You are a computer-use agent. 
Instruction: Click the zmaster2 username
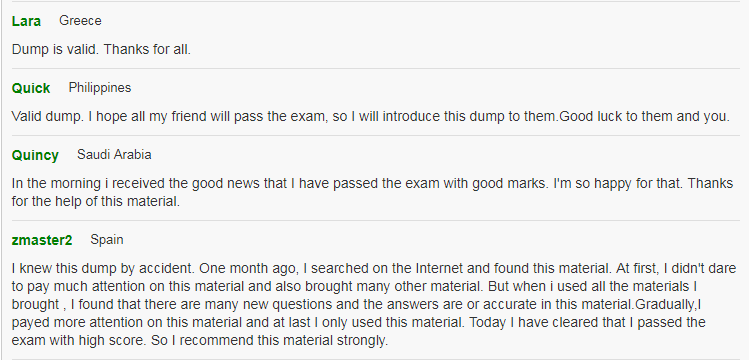coord(42,240)
